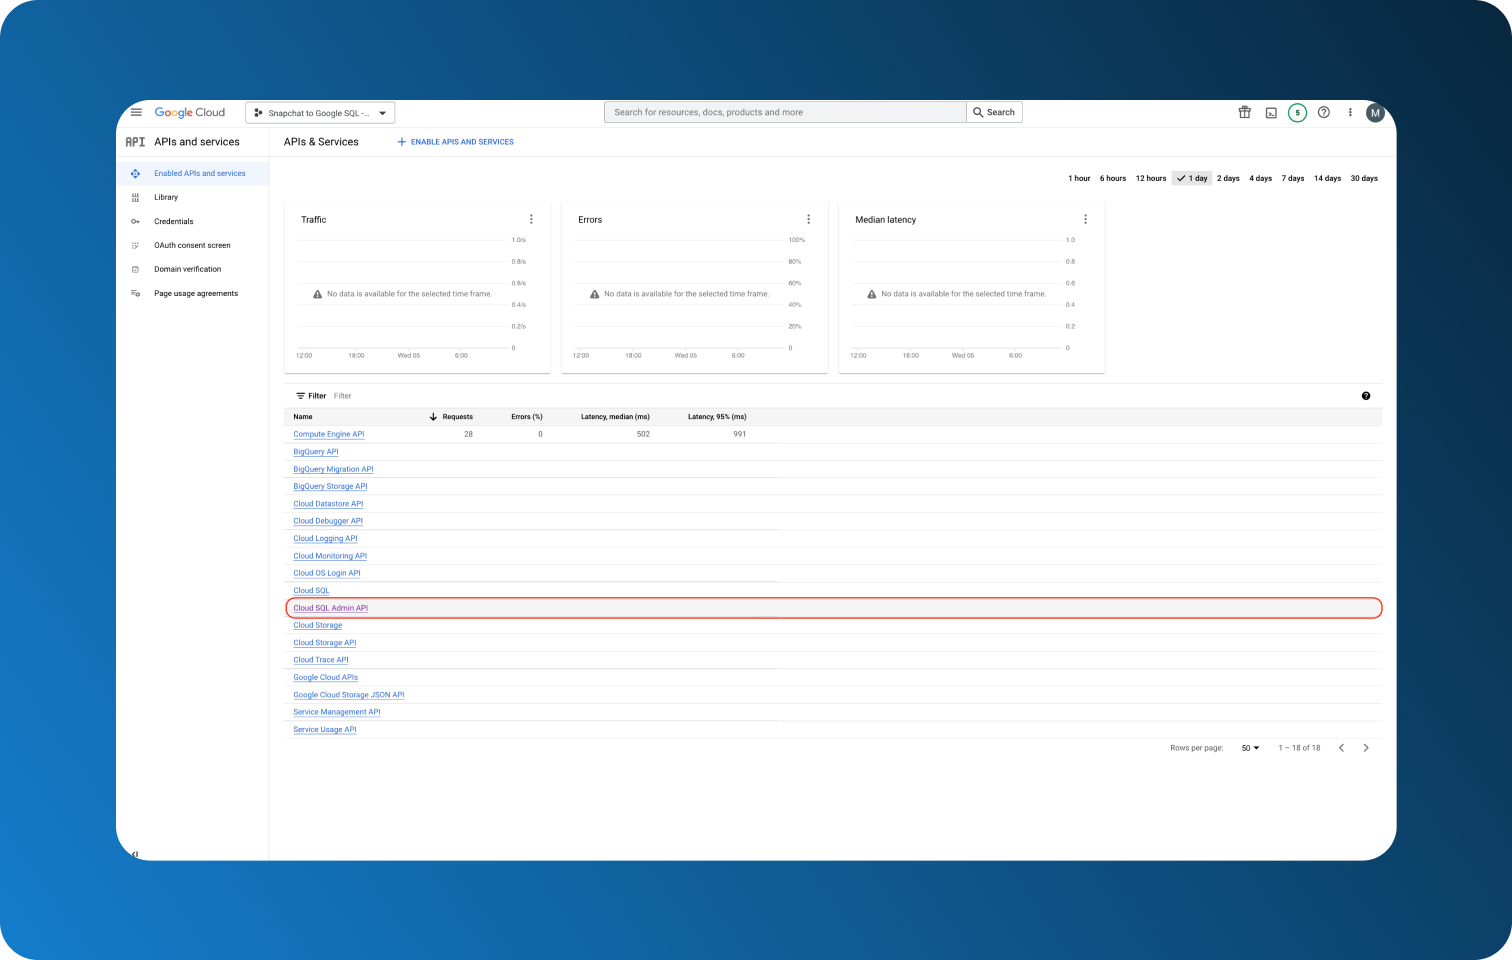Click the Filter icon above table
Screen dimensions: 1512x960
301,396
